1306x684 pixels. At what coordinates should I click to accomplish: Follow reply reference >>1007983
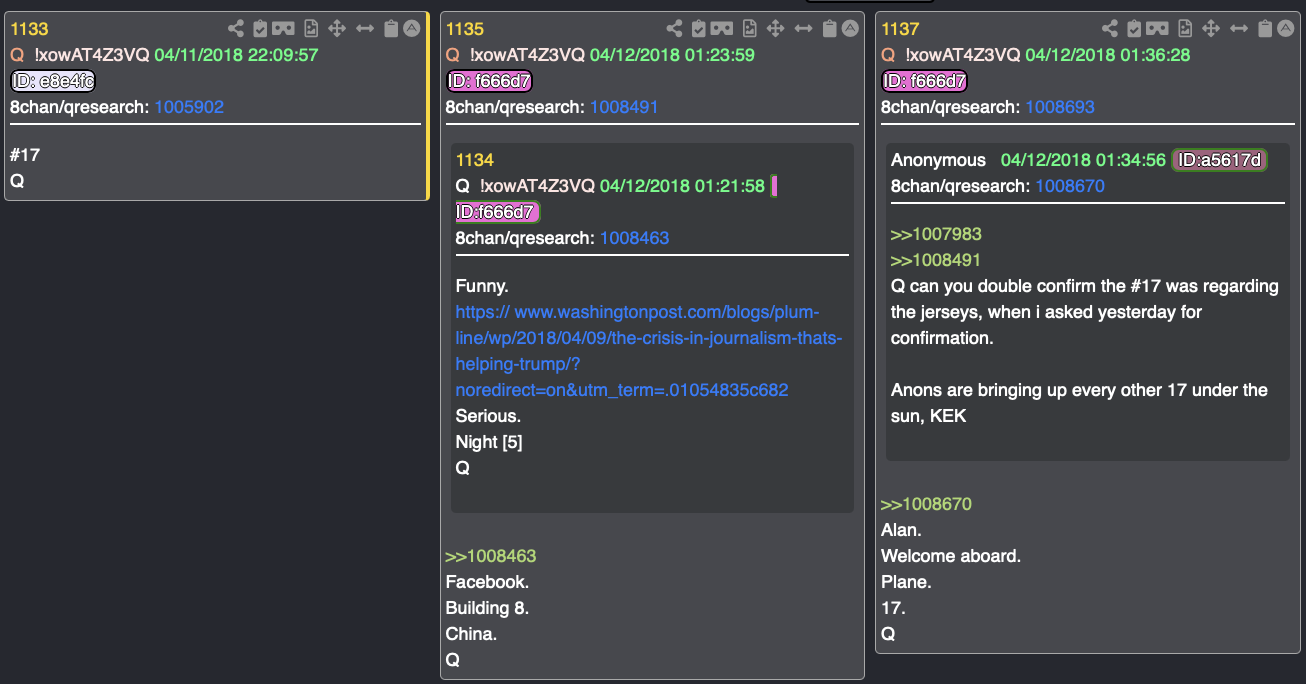(x=937, y=234)
